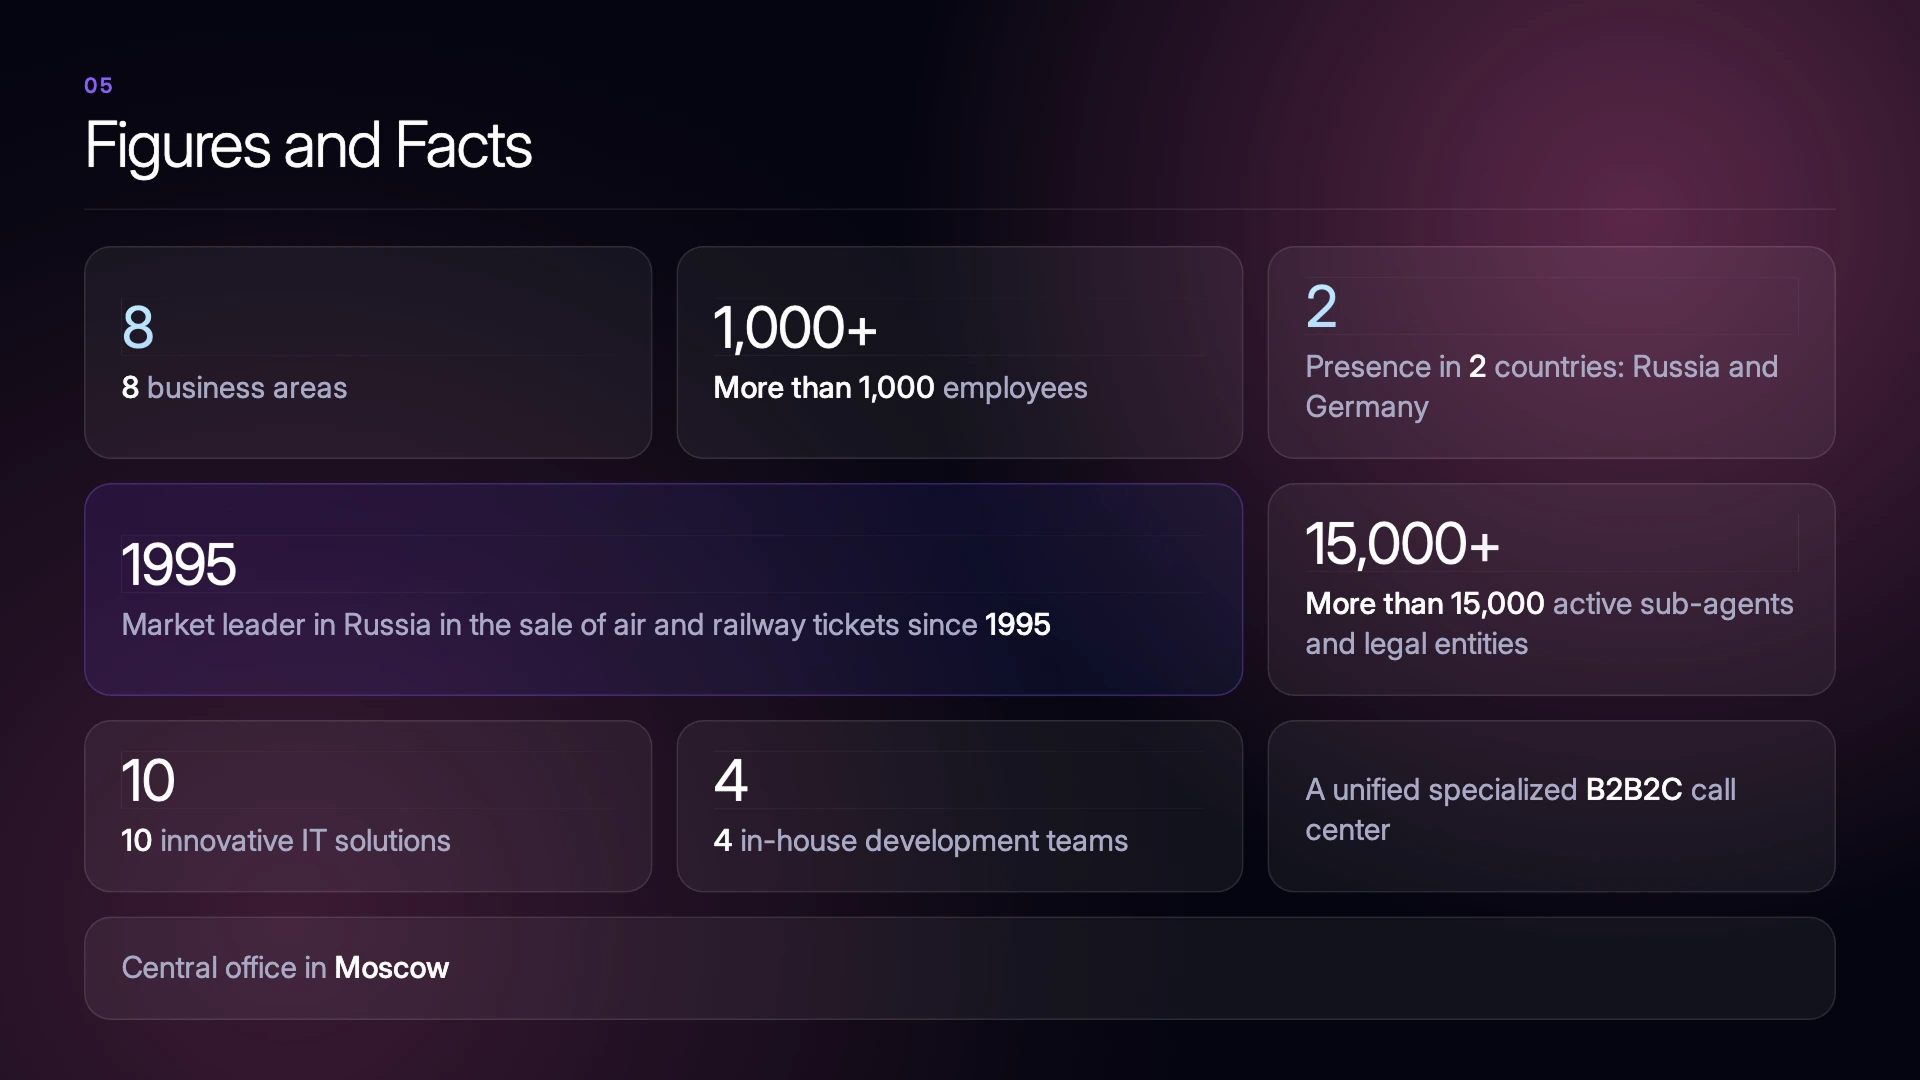Click the 15,000+ figure
The image size is (1920, 1080).
point(1402,544)
